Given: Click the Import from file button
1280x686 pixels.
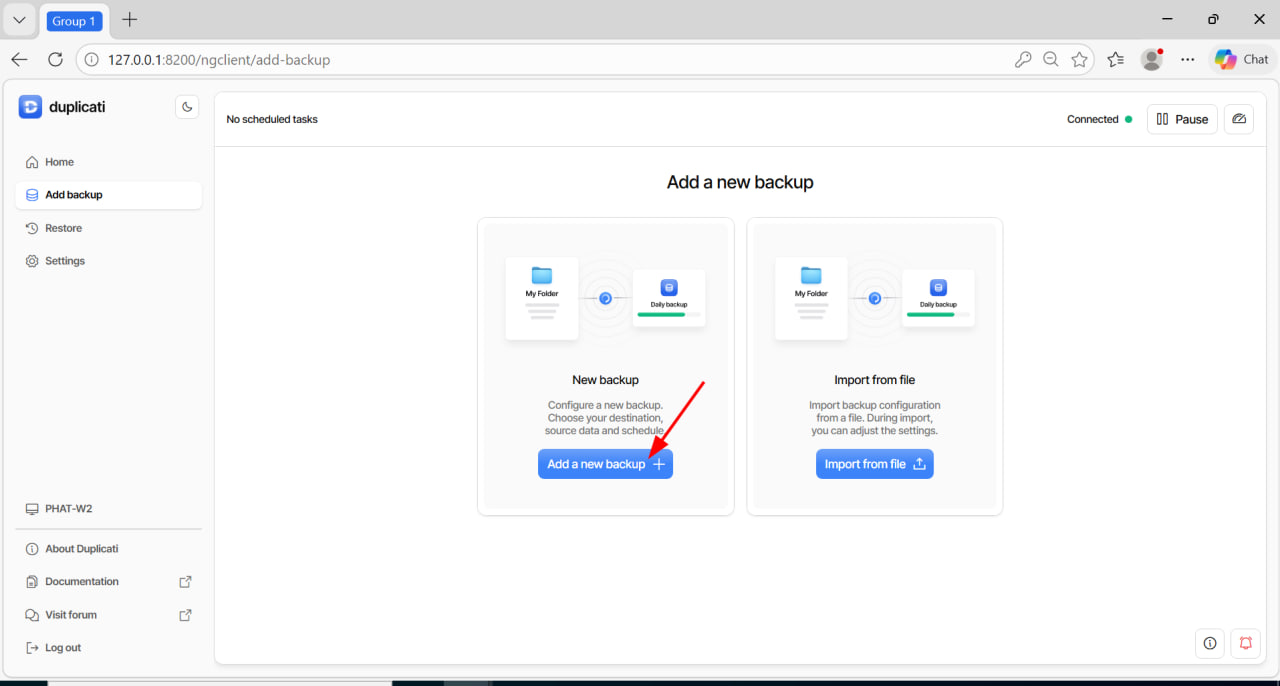Looking at the screenshot, I should pos(874,463).
